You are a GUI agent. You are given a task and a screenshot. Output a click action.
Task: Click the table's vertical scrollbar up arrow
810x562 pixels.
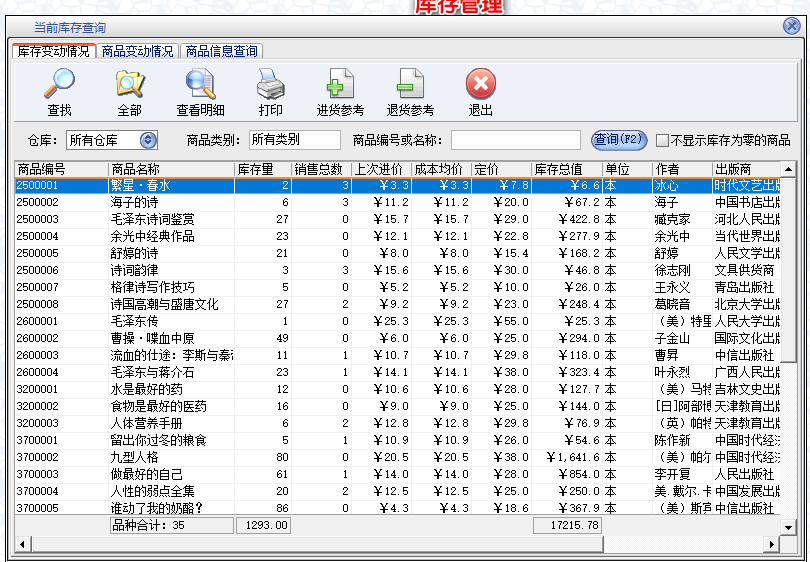coord(788,169)
